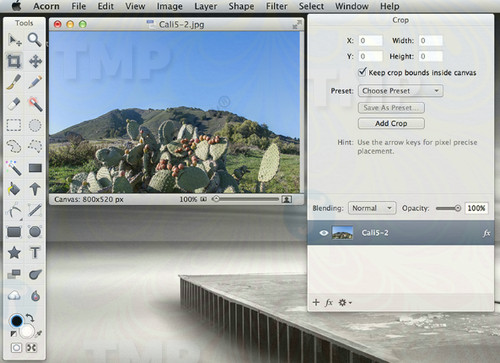Swap foreground and background colors arrow
This screenshot has width=500, height=363.
point(30,318)
